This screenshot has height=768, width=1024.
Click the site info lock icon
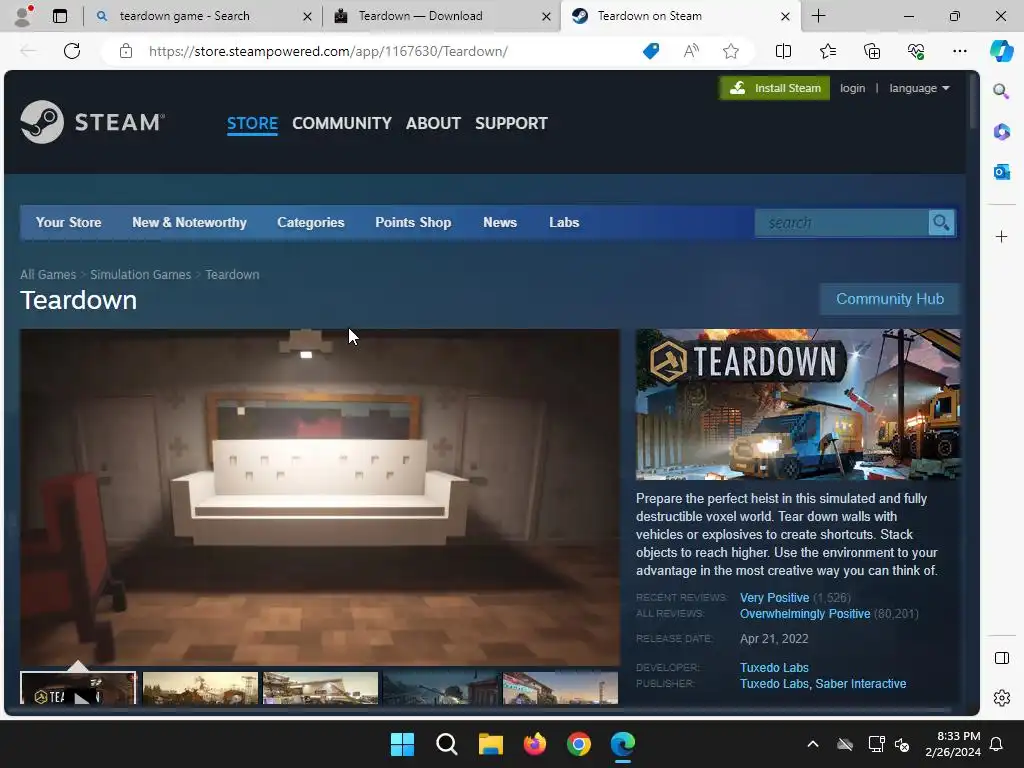click(126, 51)
